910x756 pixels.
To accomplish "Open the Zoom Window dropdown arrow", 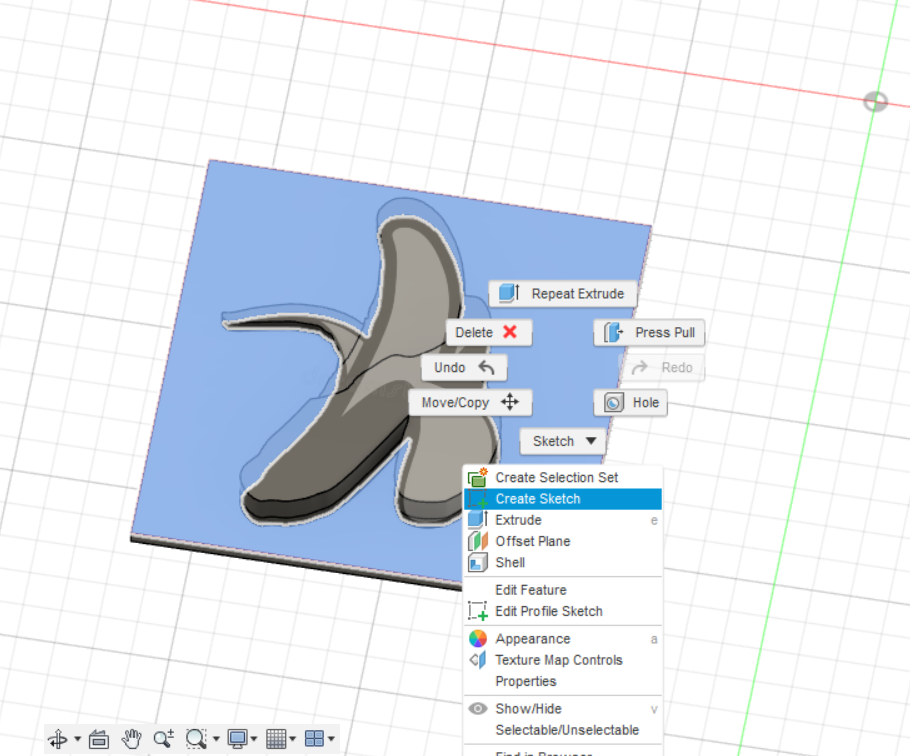I will tap(216, 739).
